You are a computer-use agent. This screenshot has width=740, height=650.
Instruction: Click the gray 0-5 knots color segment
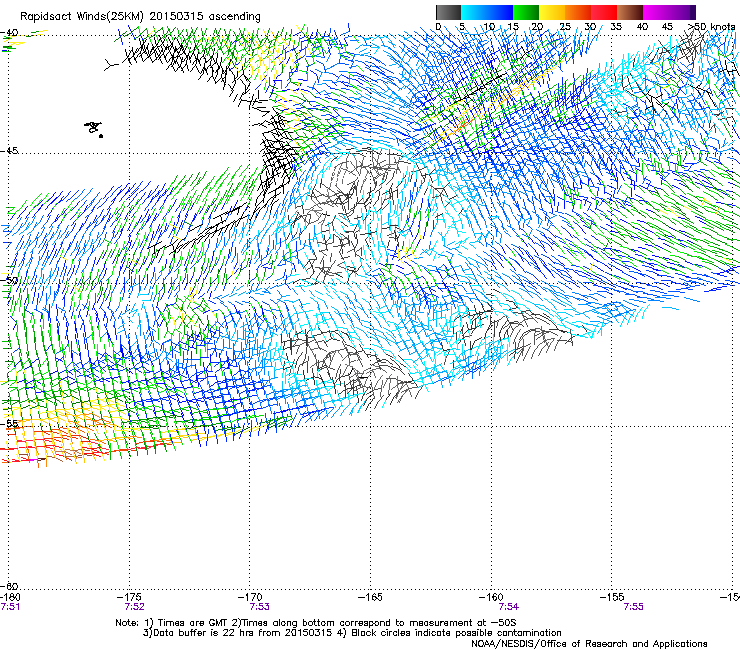[448, 12]
